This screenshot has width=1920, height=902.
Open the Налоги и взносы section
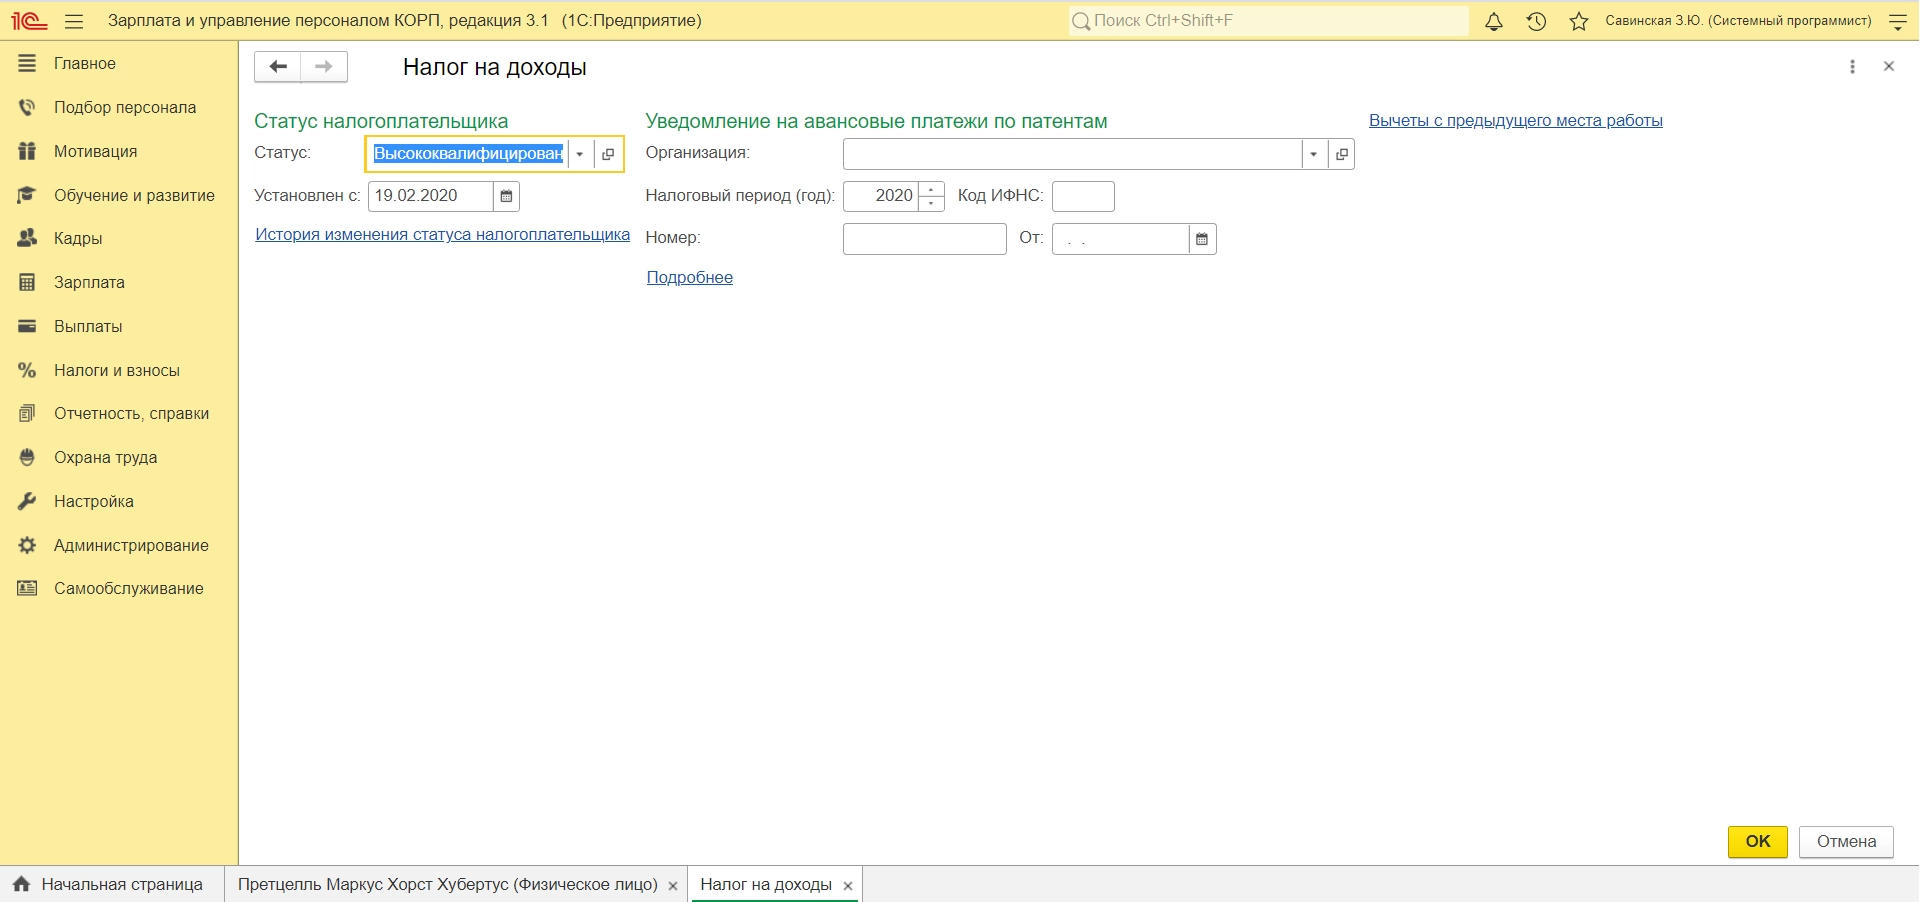(117, 371)
